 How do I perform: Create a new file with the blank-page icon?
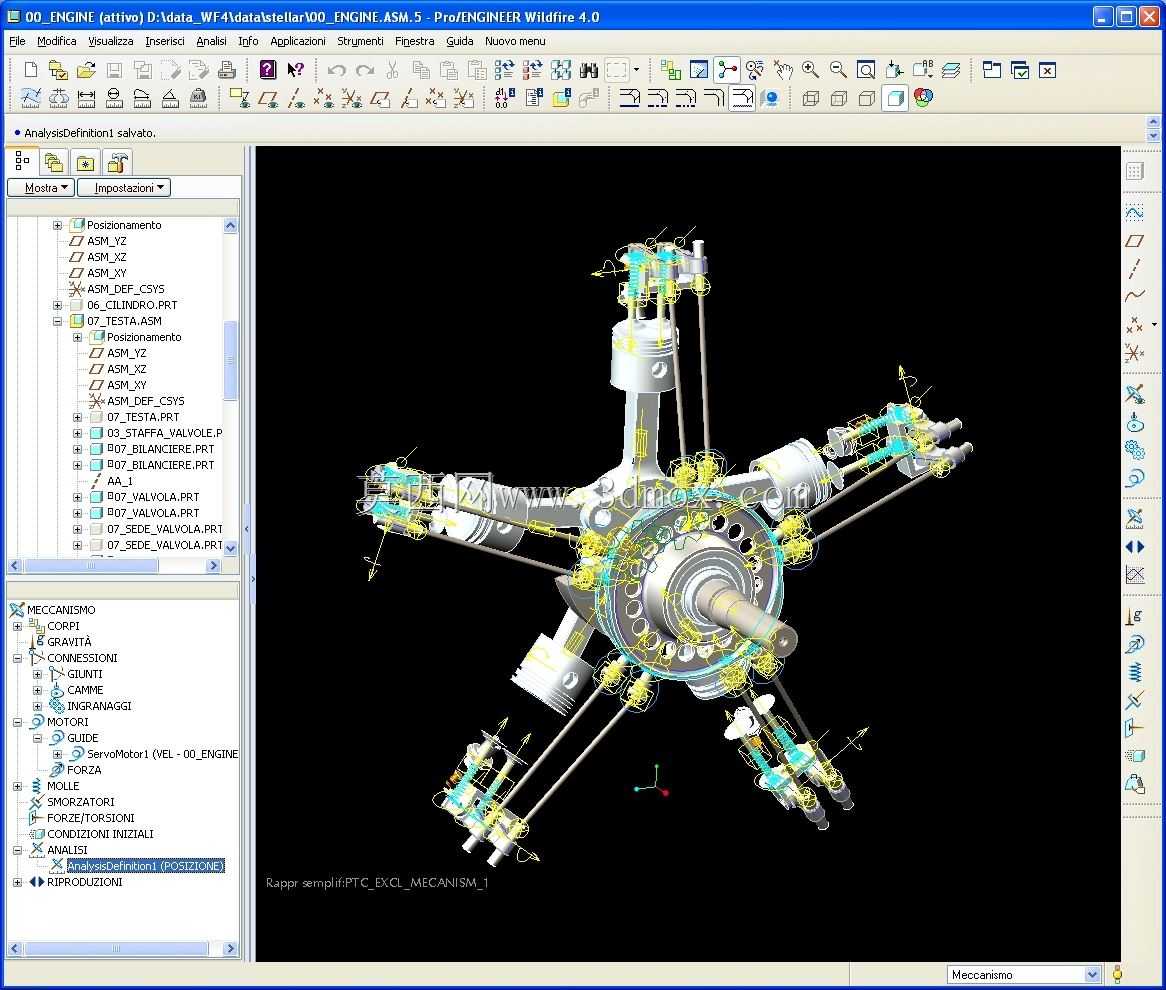(31, 70)
